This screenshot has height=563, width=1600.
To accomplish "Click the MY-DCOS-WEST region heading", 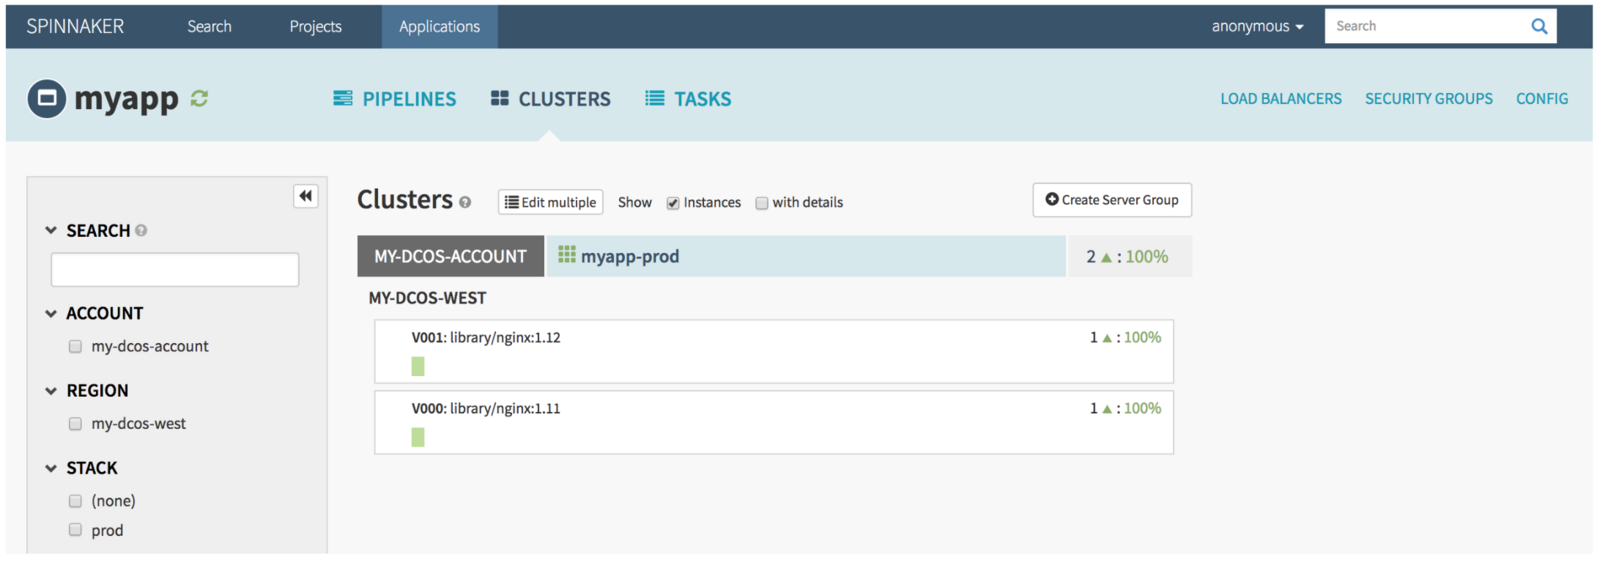I will [x=428, y=298].
